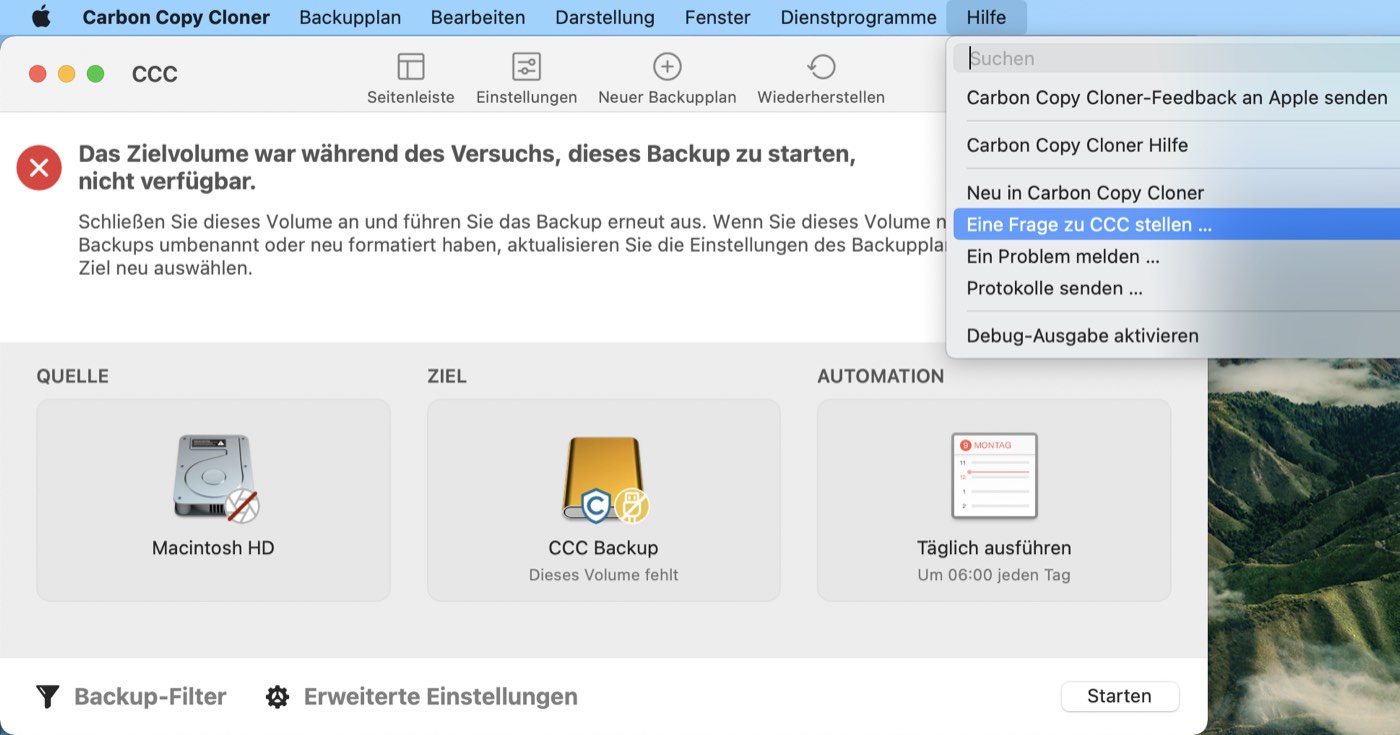The width and height of the screenshot is (1400, 735).
Task: Open the Backupplan menu
Action: point(350,17)
